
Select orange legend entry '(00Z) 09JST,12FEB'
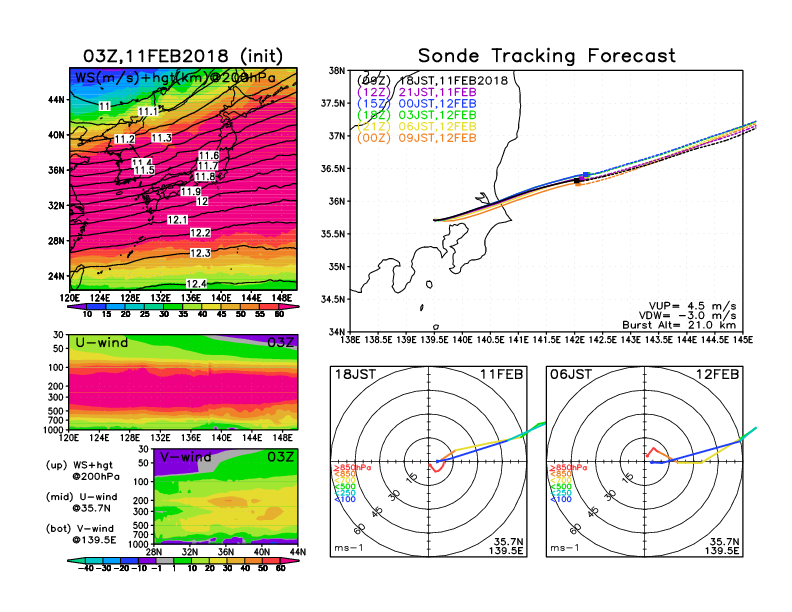417,138
